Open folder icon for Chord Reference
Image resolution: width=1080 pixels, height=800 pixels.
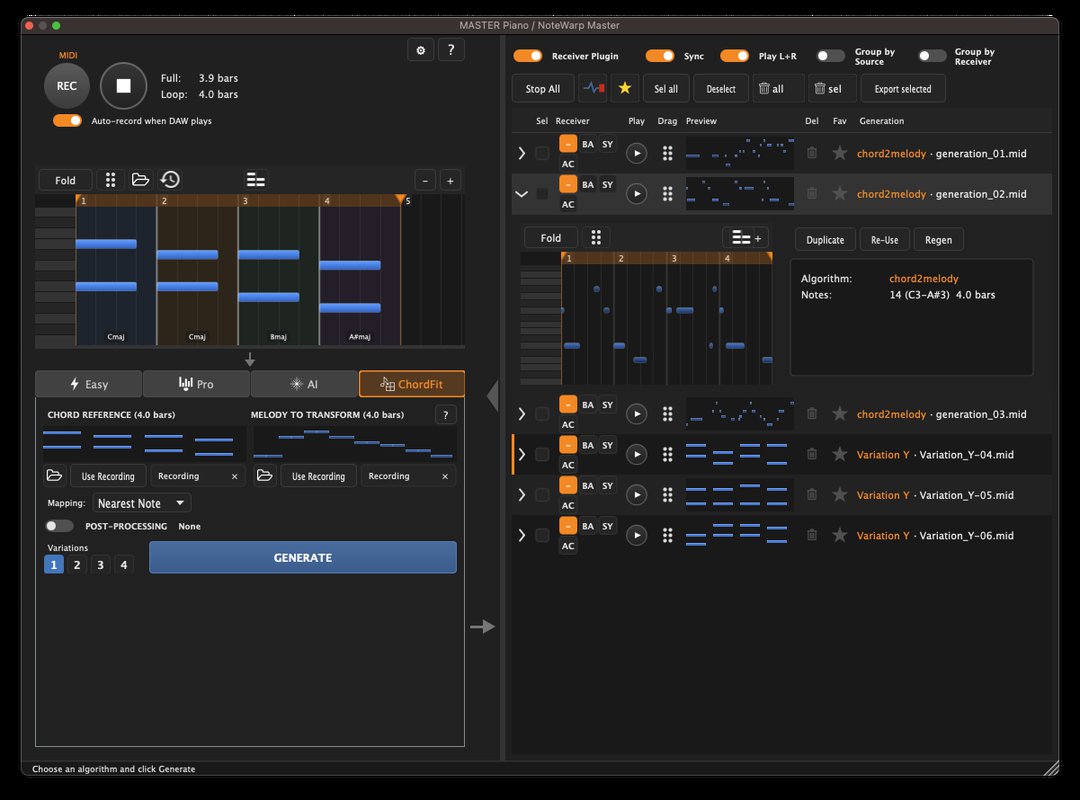[54, 476]
